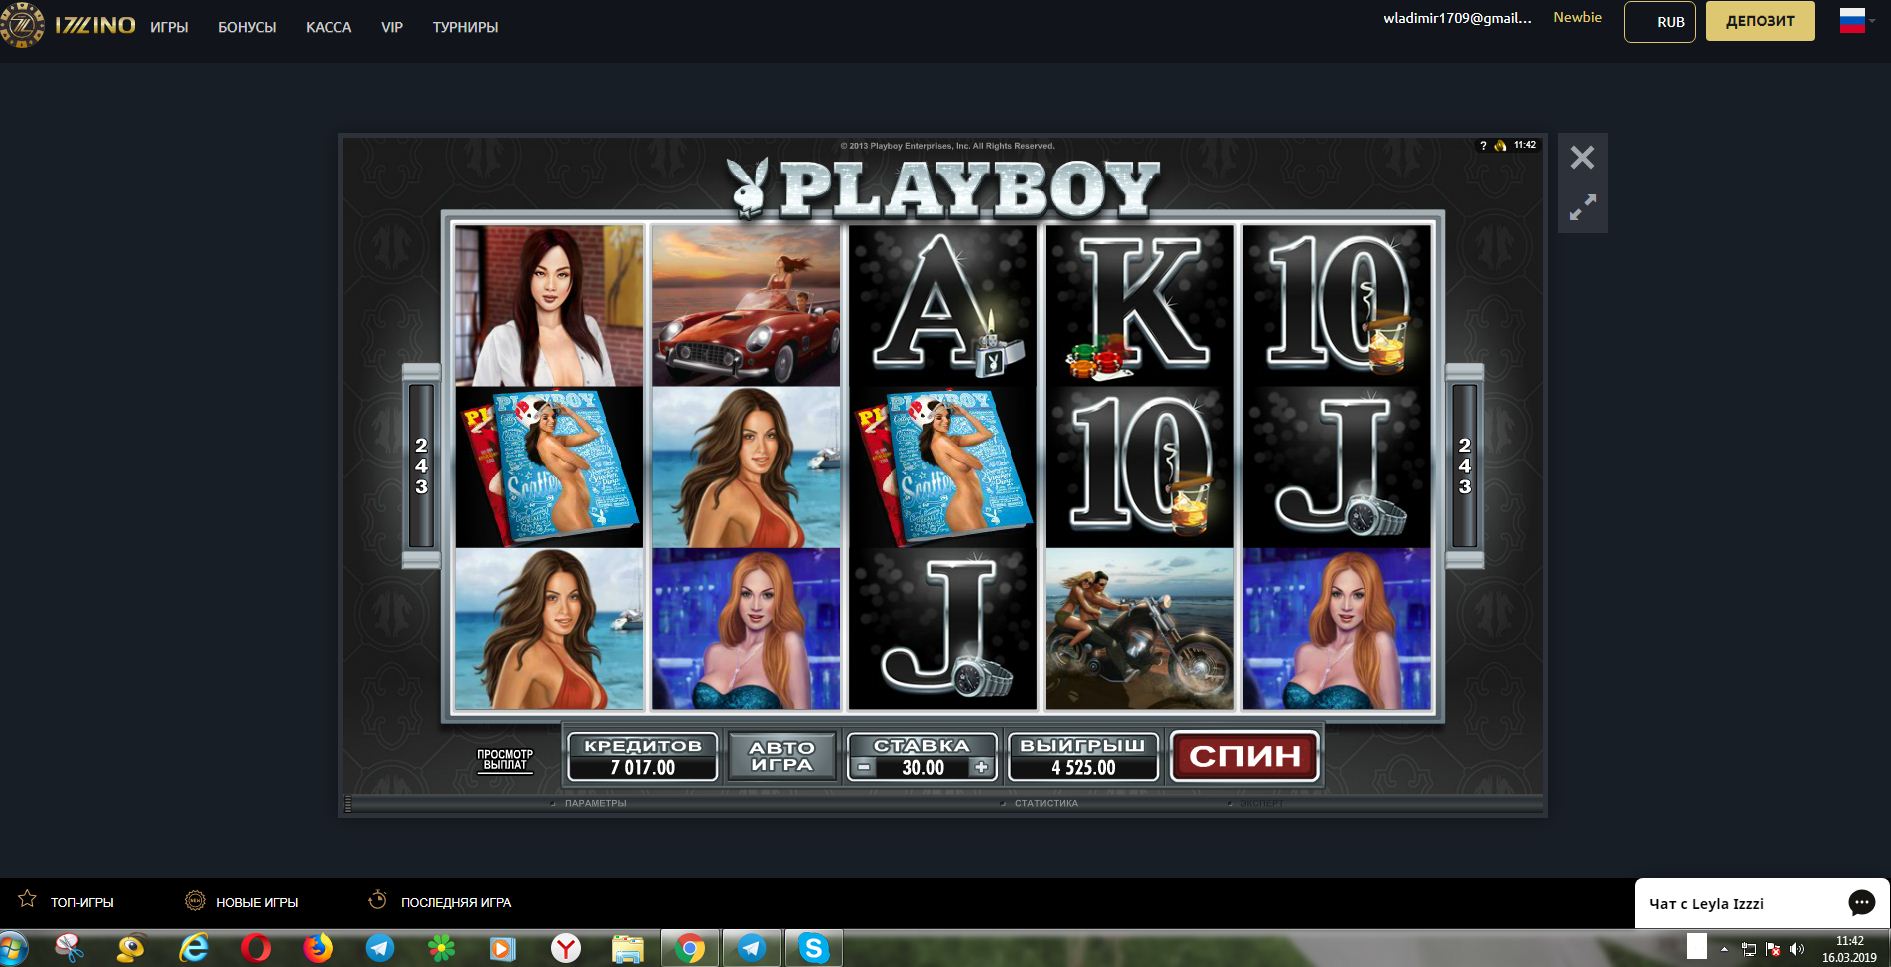Image resolution: width=1891 pixels, height=967 pixels.
Task: Open the Action Center flag icon
Action: pos(1773,948)
